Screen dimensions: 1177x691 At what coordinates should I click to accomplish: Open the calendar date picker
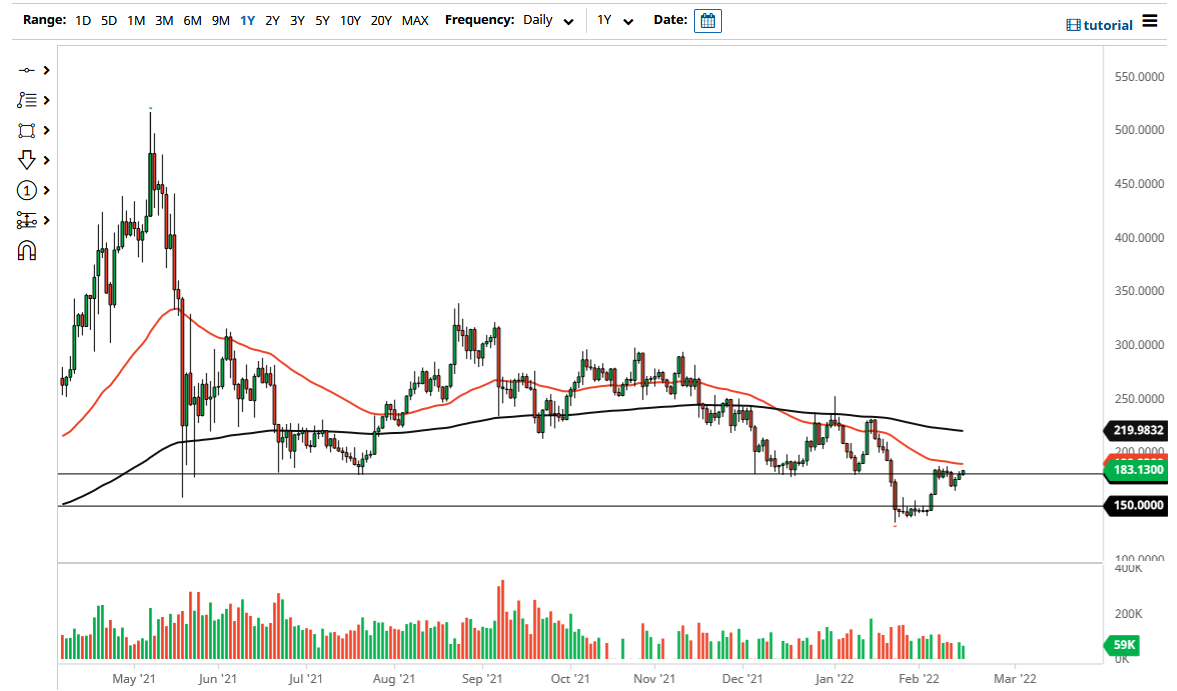[707, 20]
